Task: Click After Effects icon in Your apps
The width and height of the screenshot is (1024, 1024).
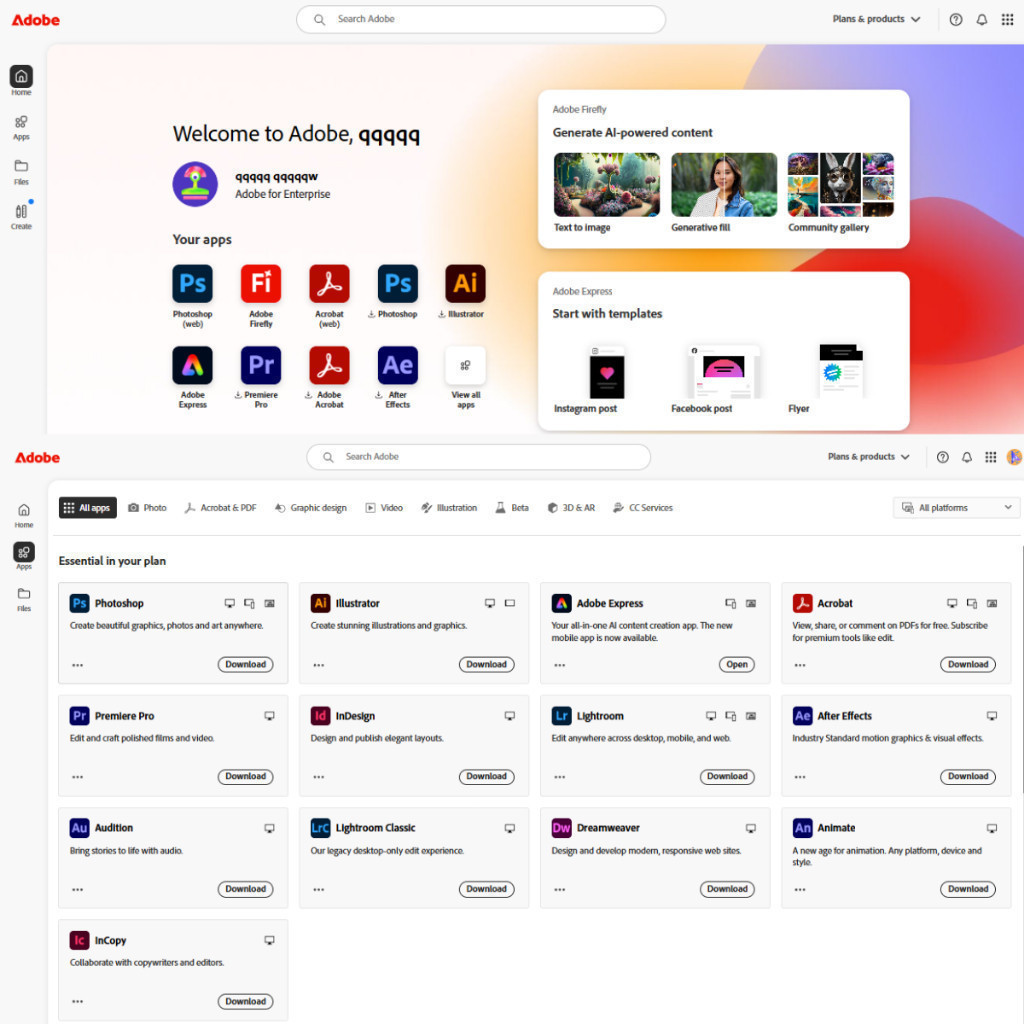Action: point(397,366)
